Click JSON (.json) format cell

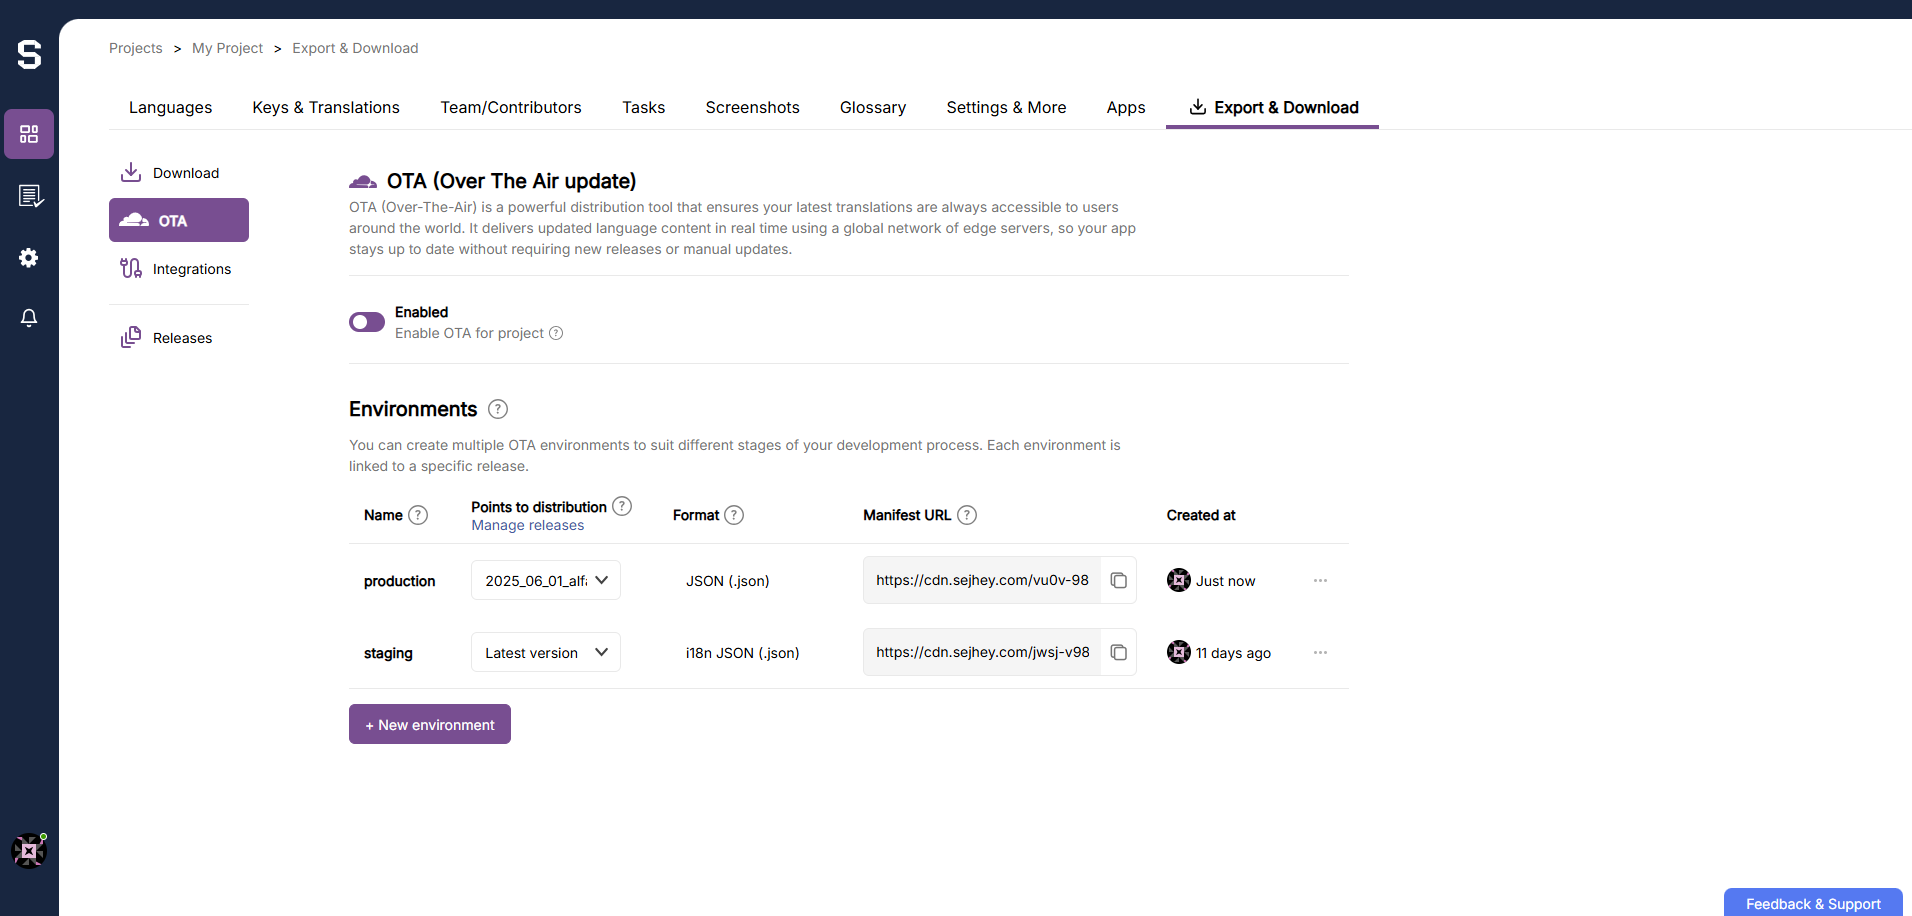pos(728,581)
